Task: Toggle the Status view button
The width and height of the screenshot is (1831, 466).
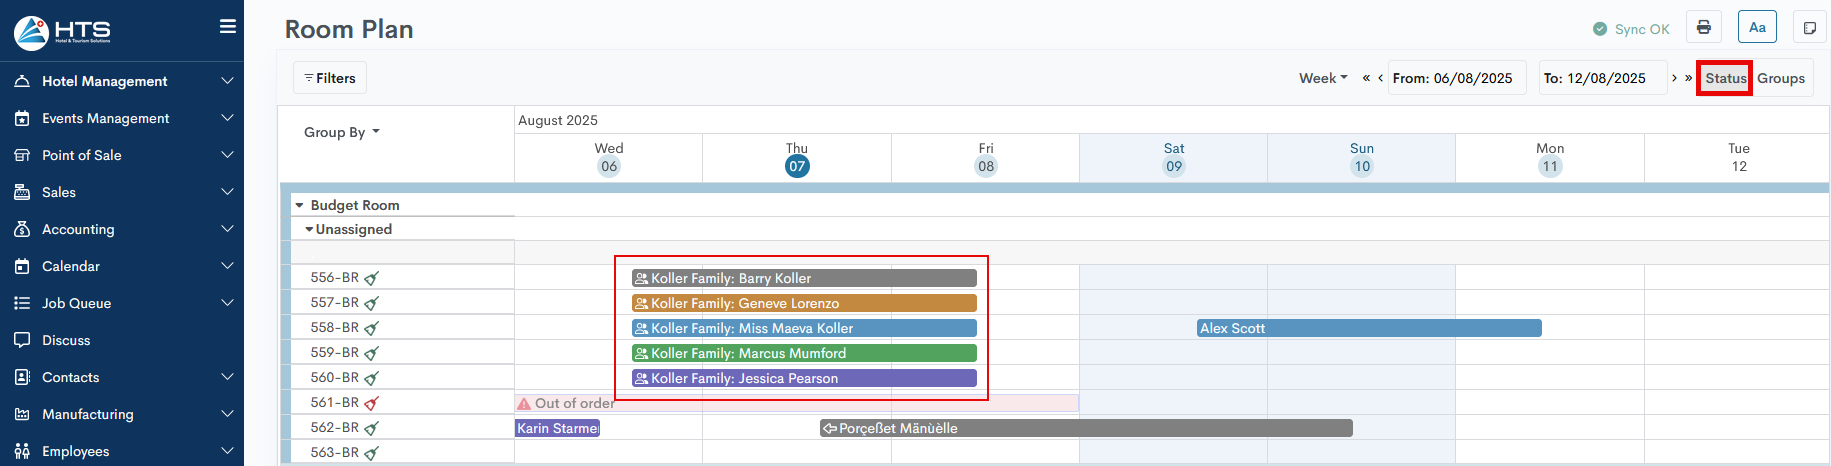Action: point(1725,78)
